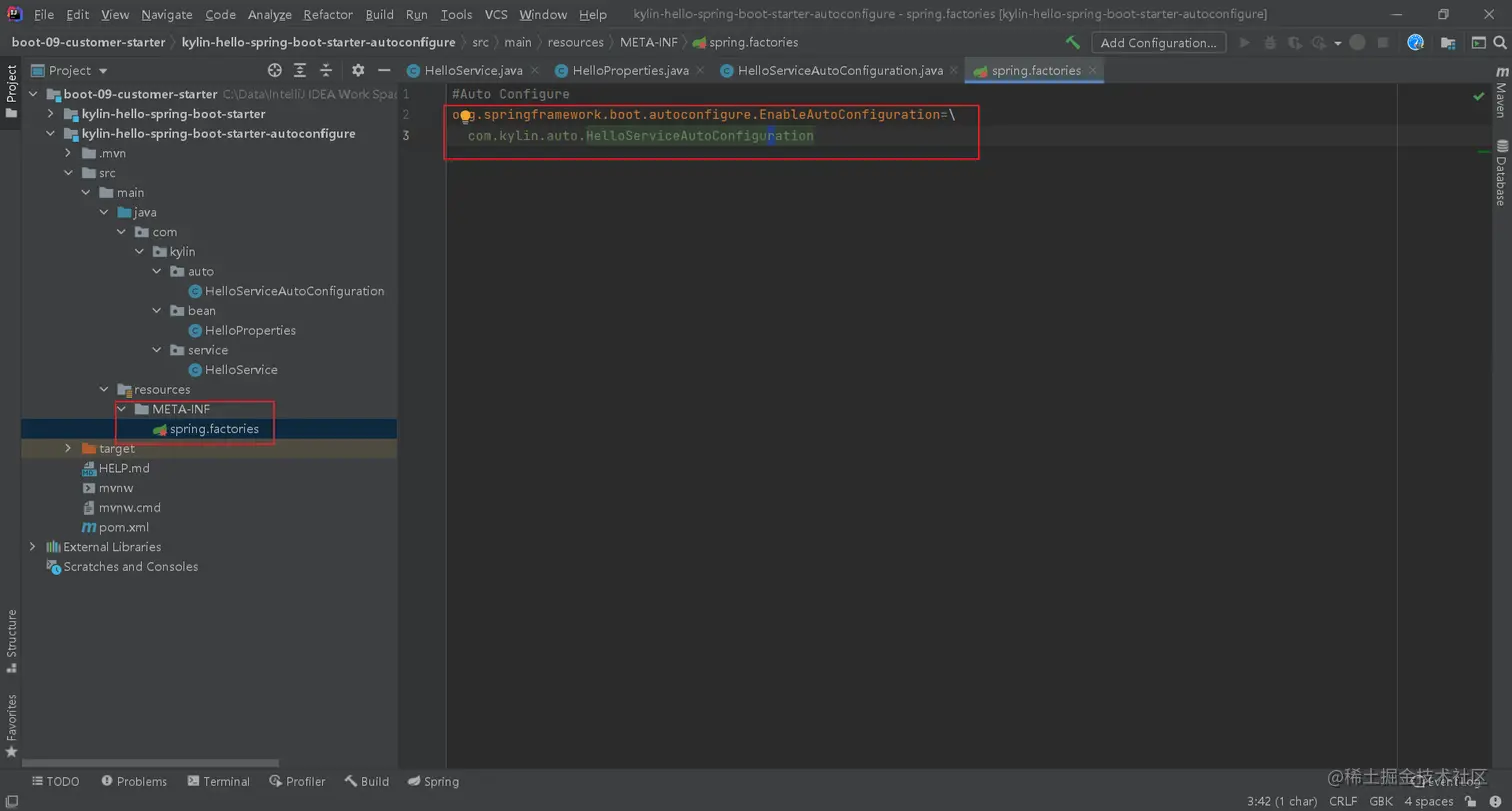Click the Profile run icon
The height and width of the screenshot is (811, 1512).
pyautogui.click(x=1318, y=43)
